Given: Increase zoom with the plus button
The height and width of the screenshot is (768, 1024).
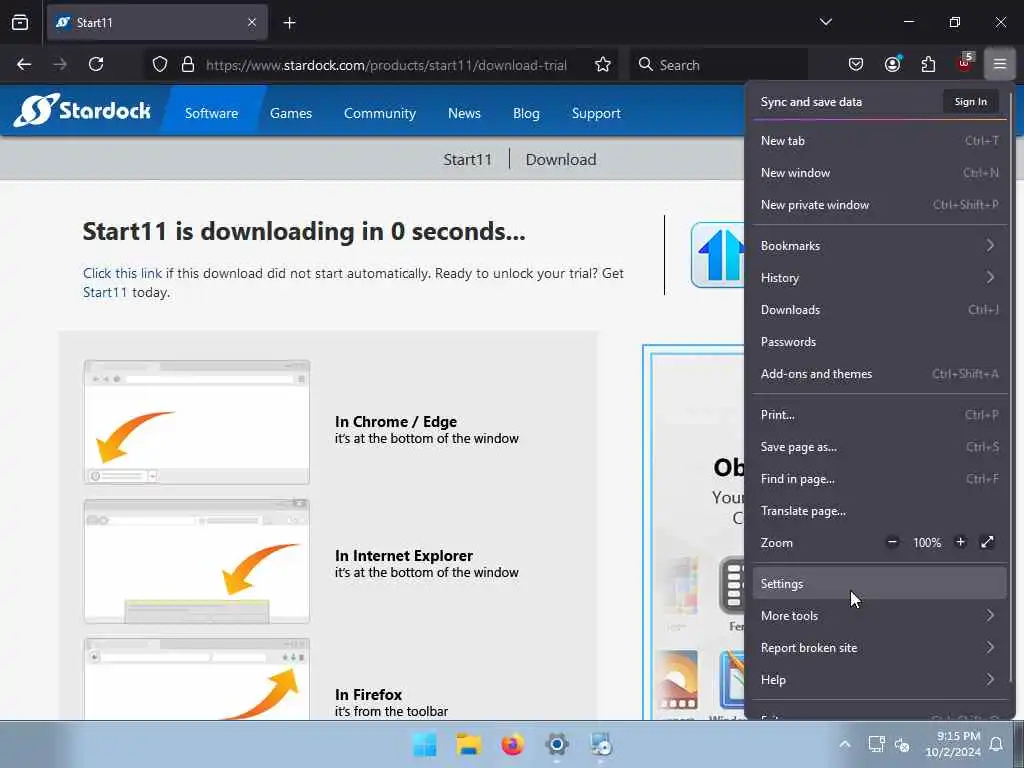Looking at the screenshot, I should pyautogui.click(x=960, y=542).
